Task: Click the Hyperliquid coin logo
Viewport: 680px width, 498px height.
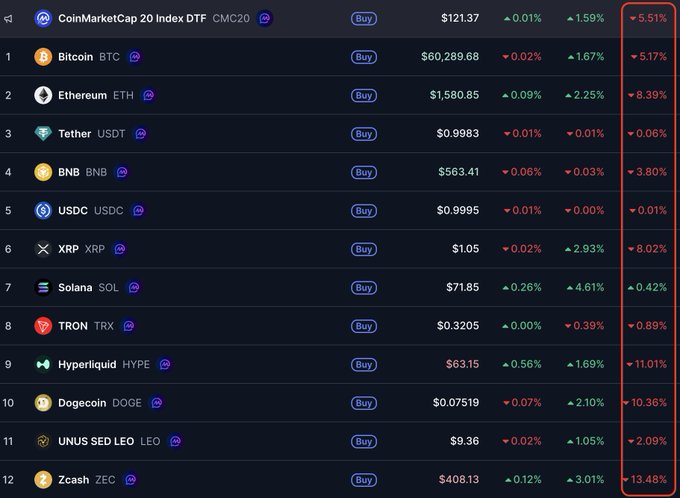Action: click(x=43, y=364)
